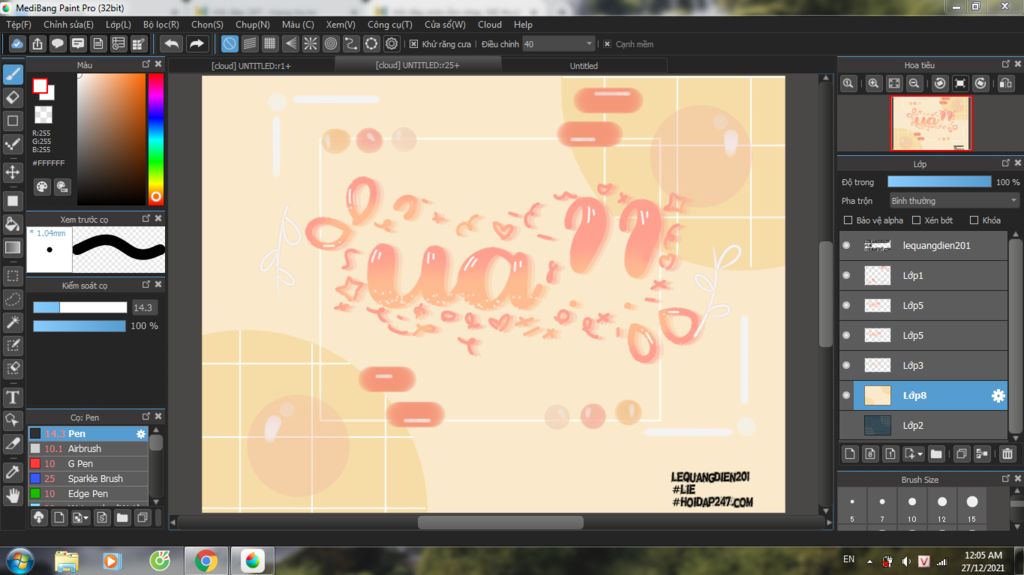Open the Lớp(L) menu
Image resolution: width=1024 pixels, height=575 pixels.
click(x=118, y=24)
